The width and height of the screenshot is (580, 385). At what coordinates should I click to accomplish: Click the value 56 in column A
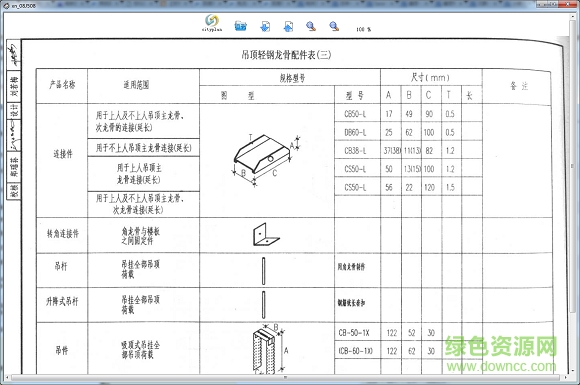389,188
